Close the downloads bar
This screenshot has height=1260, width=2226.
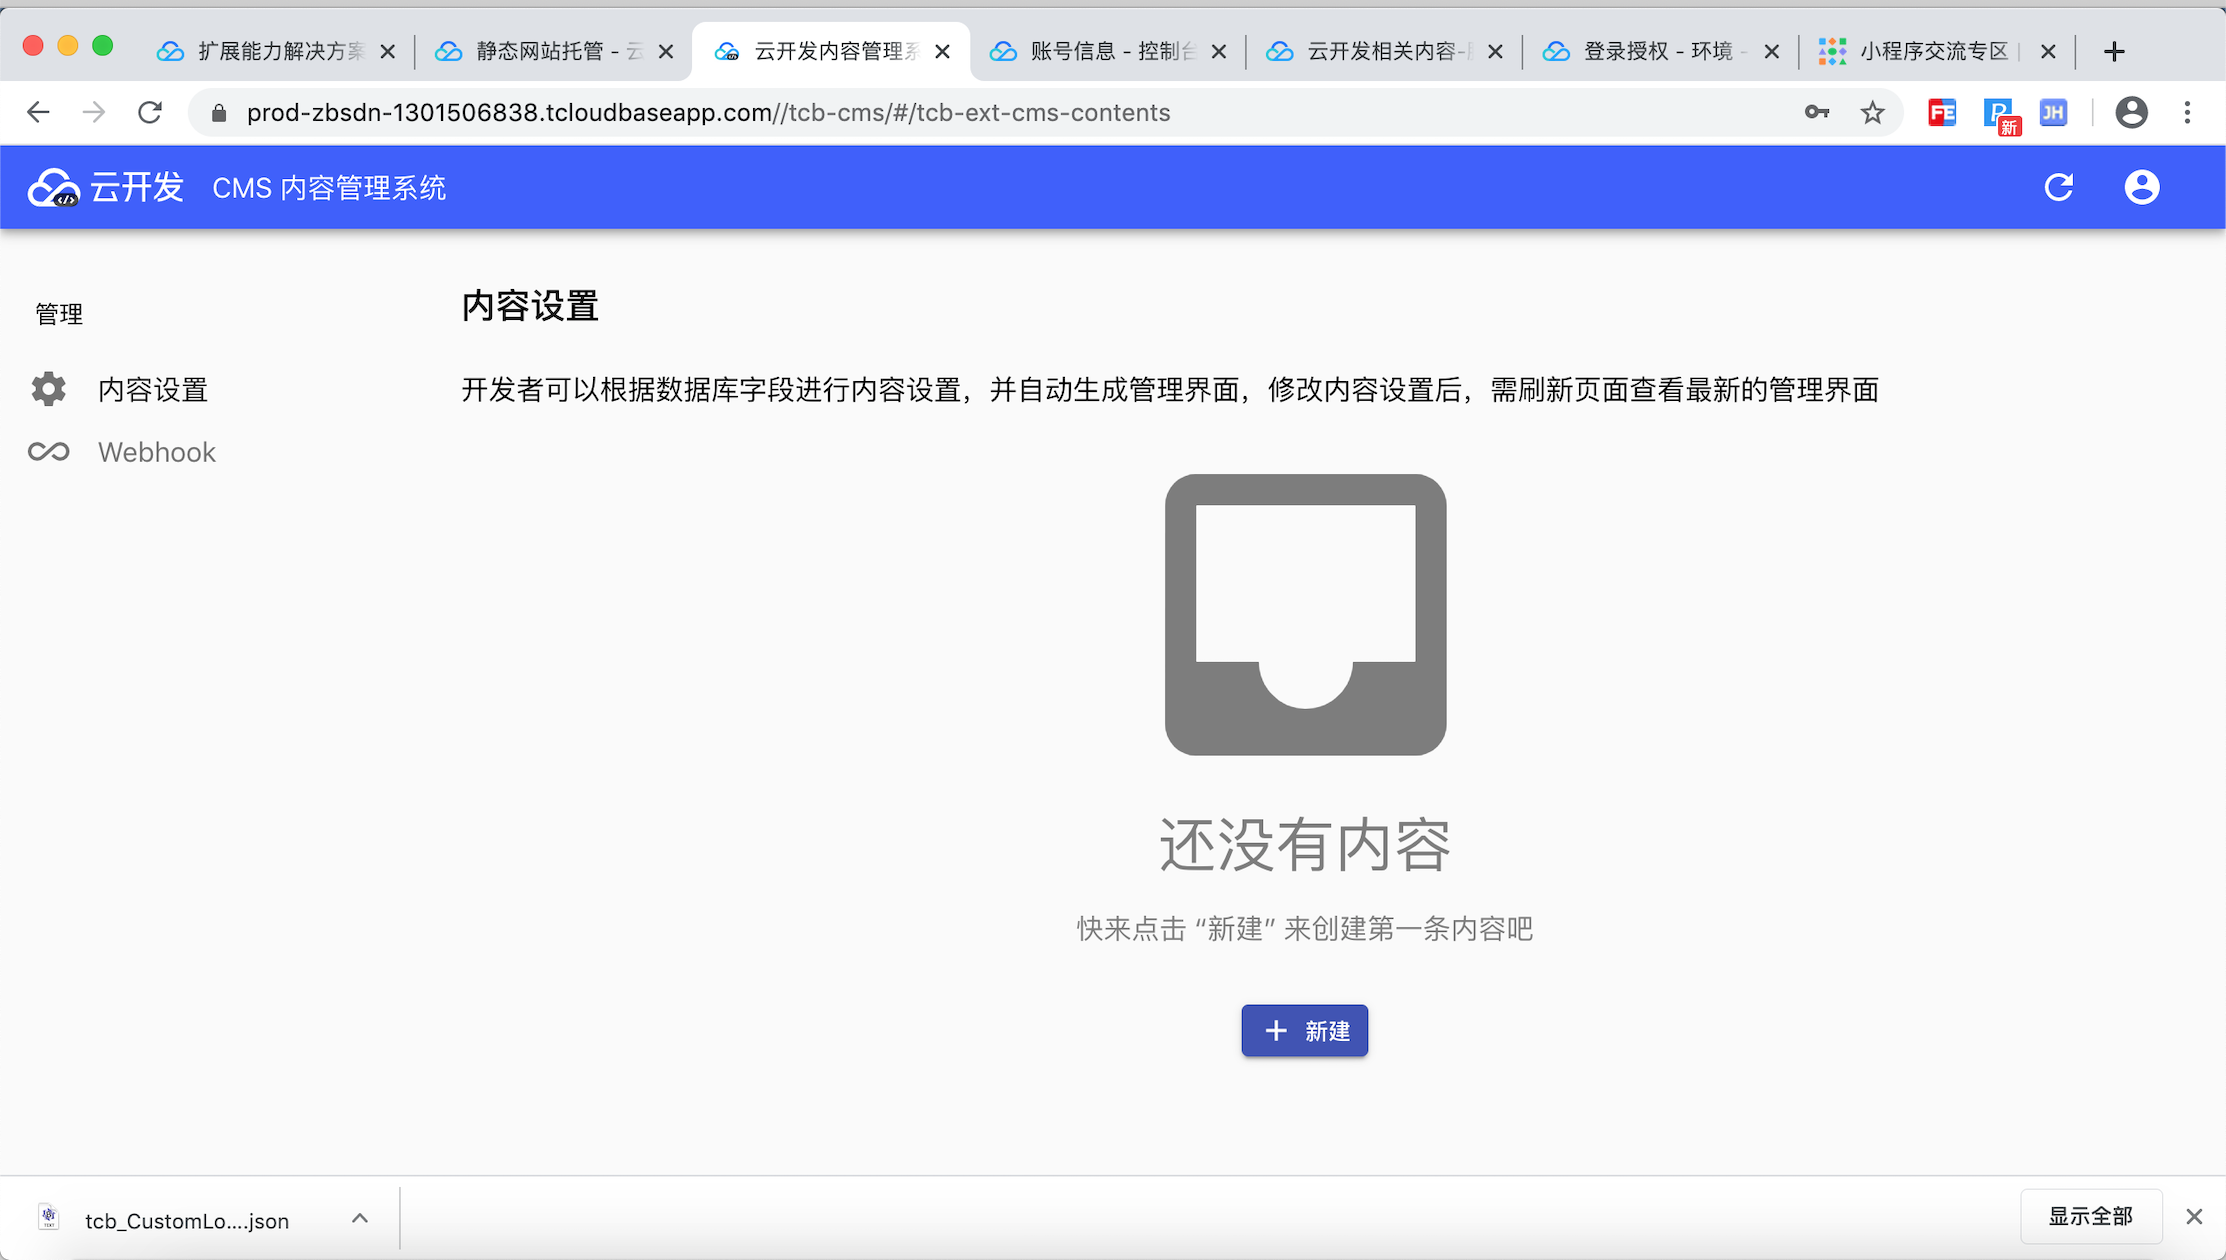pyautogui.click(x=2194, y=1216)
